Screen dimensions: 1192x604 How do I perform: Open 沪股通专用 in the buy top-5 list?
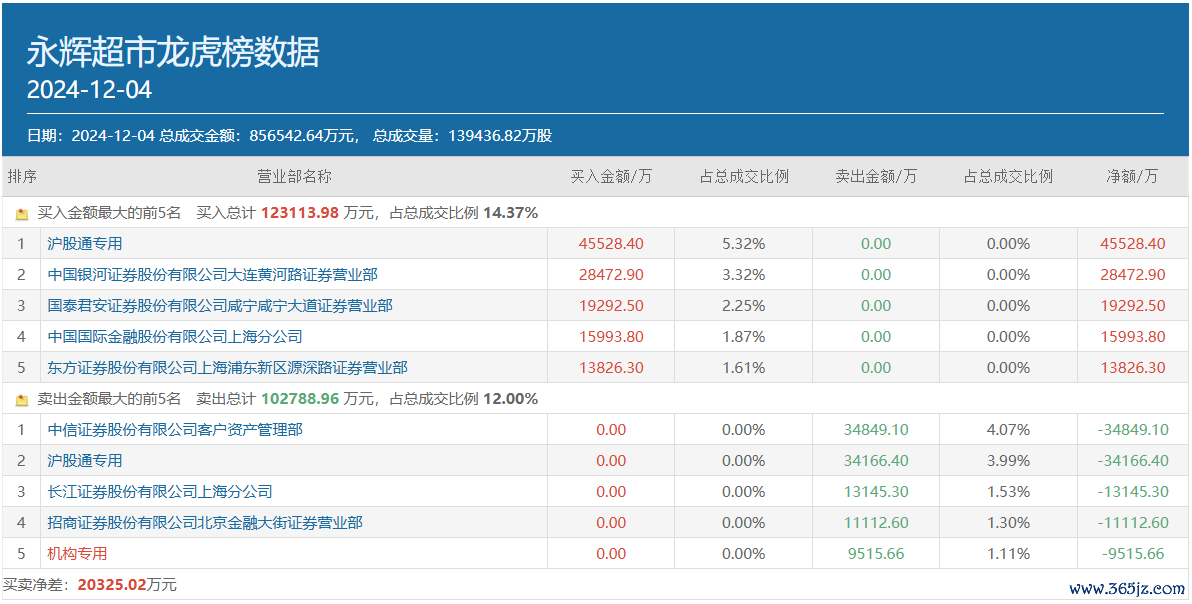click(84, 244)
